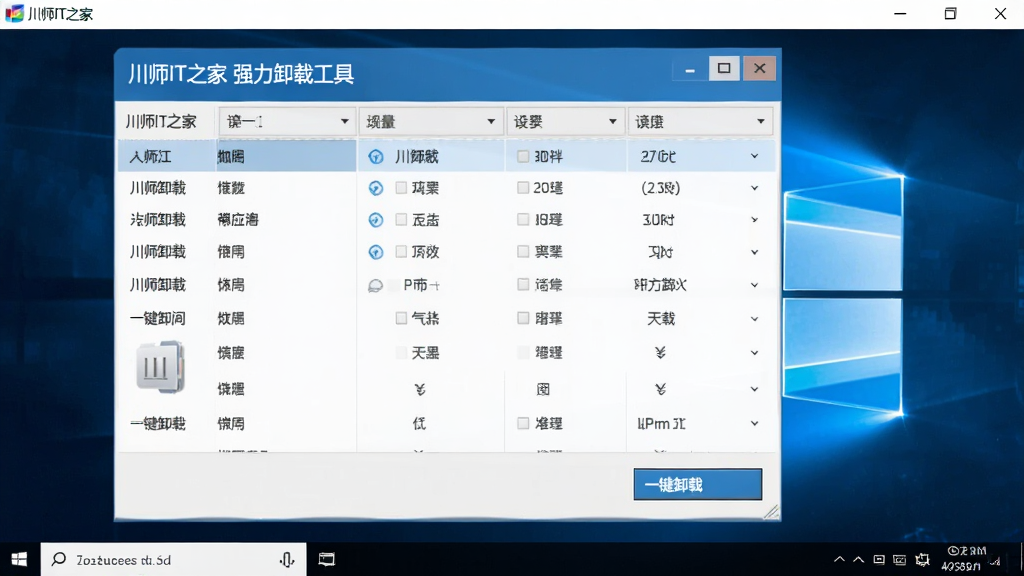Maximize the 强力卸载工具 dialog
1024x576 pixels.
coord(724,69)
